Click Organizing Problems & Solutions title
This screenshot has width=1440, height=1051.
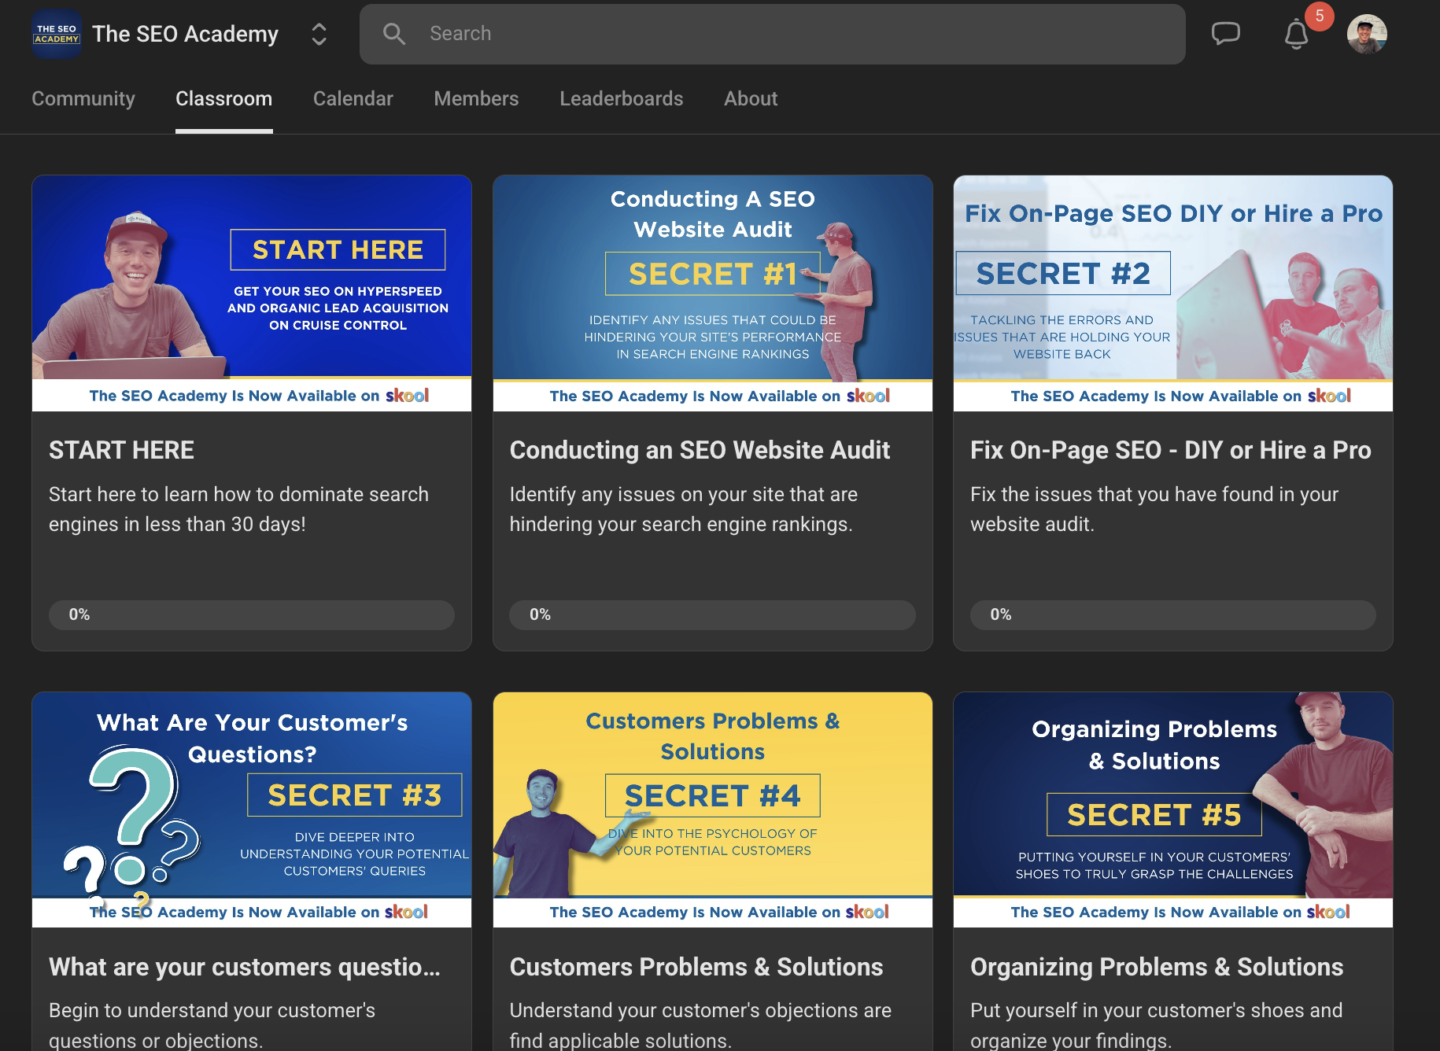tap(1157, 967)
